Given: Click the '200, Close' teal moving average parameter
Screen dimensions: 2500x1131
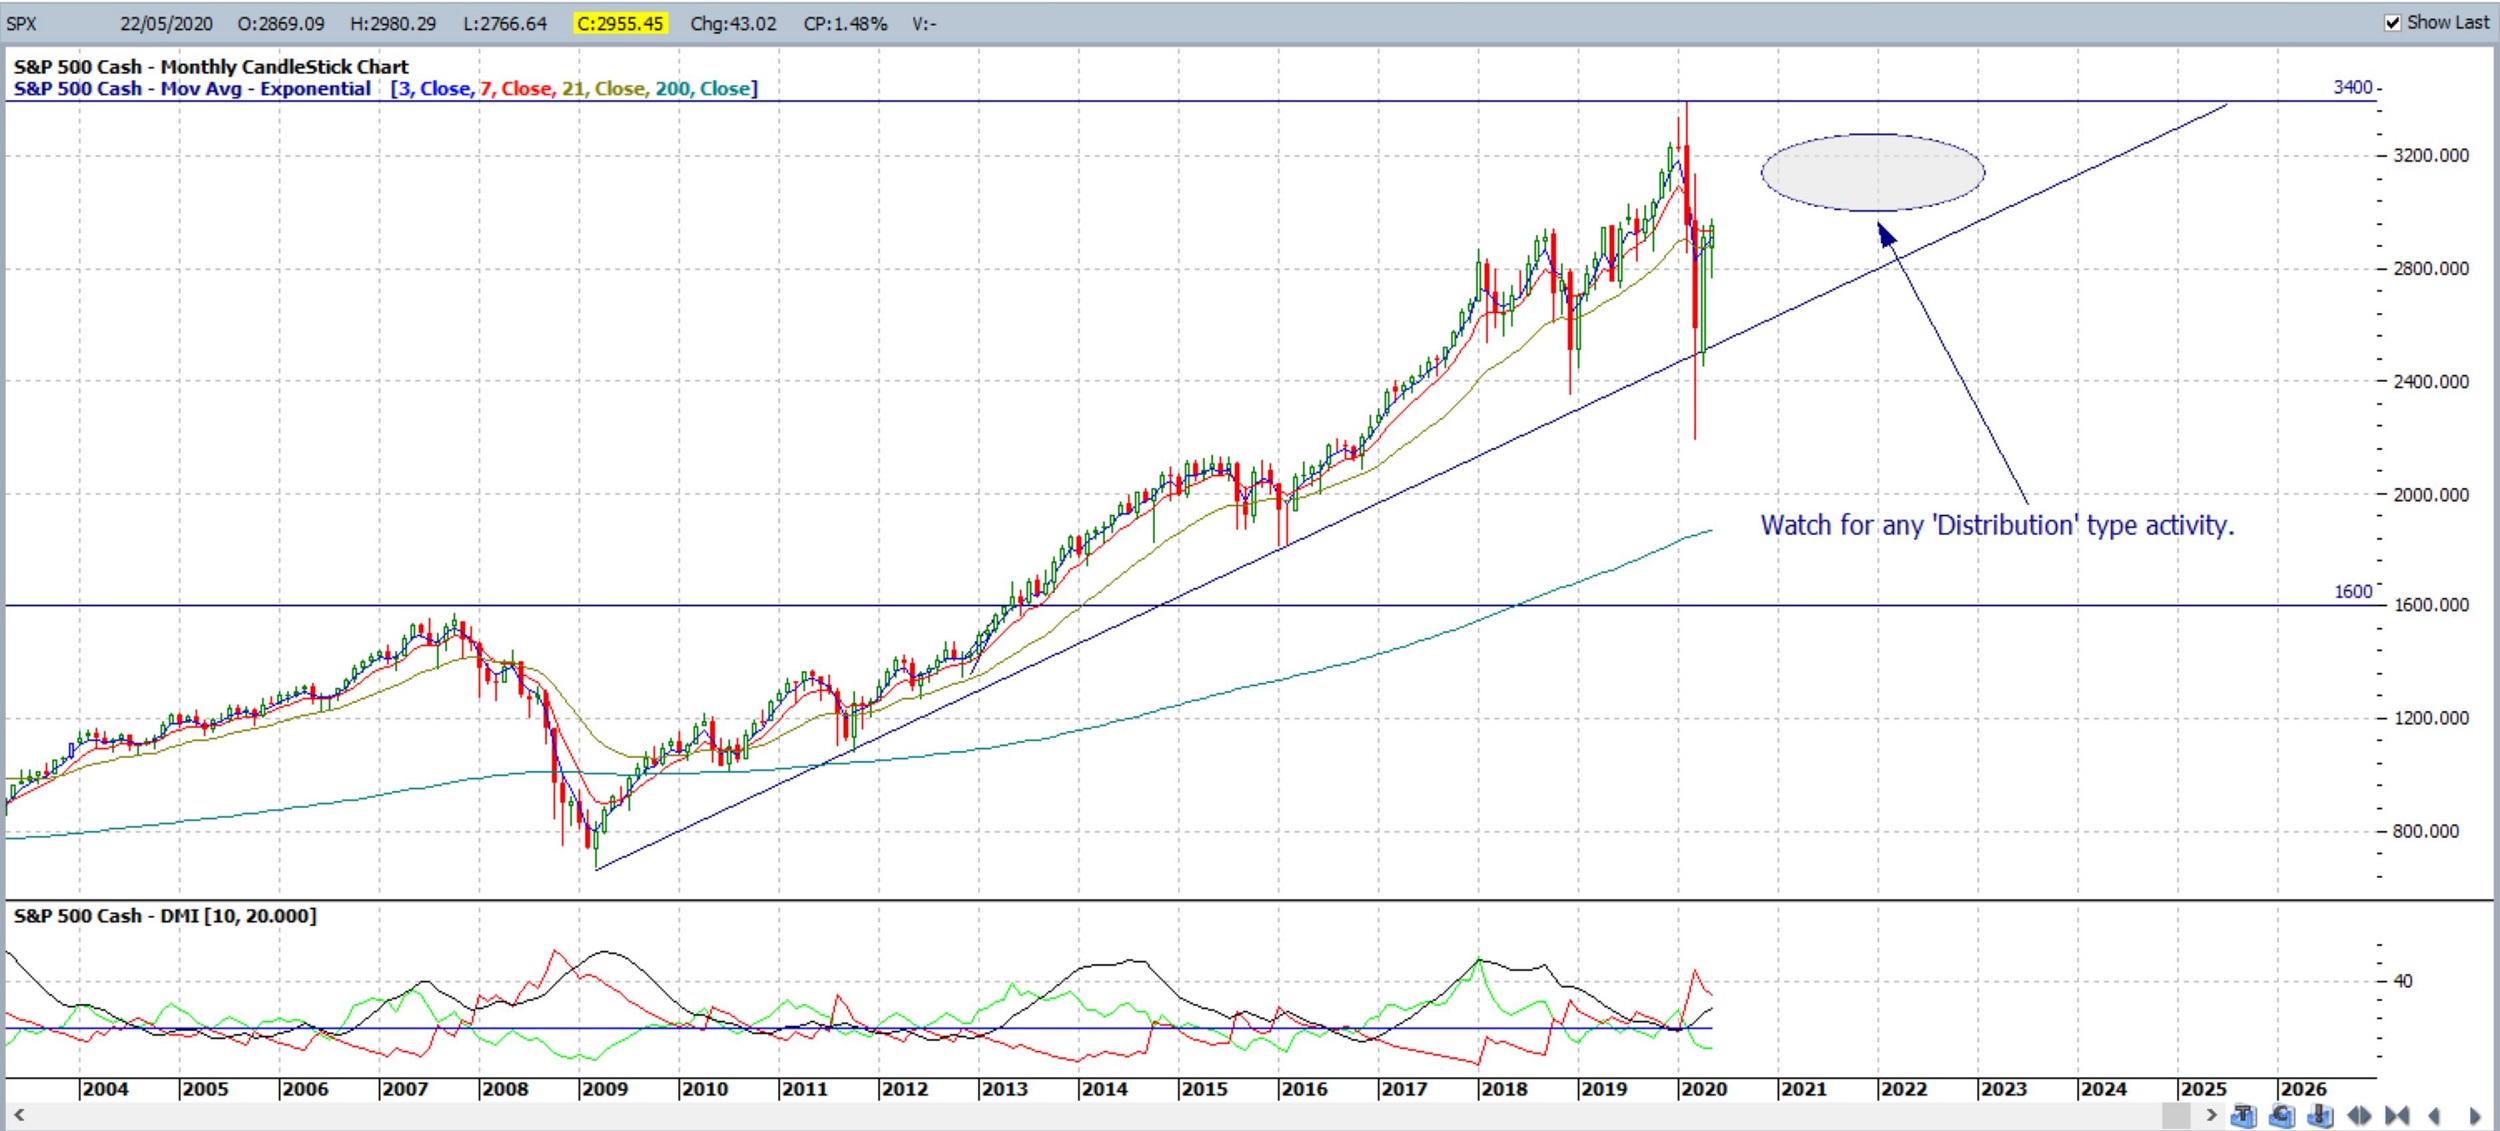Looking at the screenshot, I should 703,89.
